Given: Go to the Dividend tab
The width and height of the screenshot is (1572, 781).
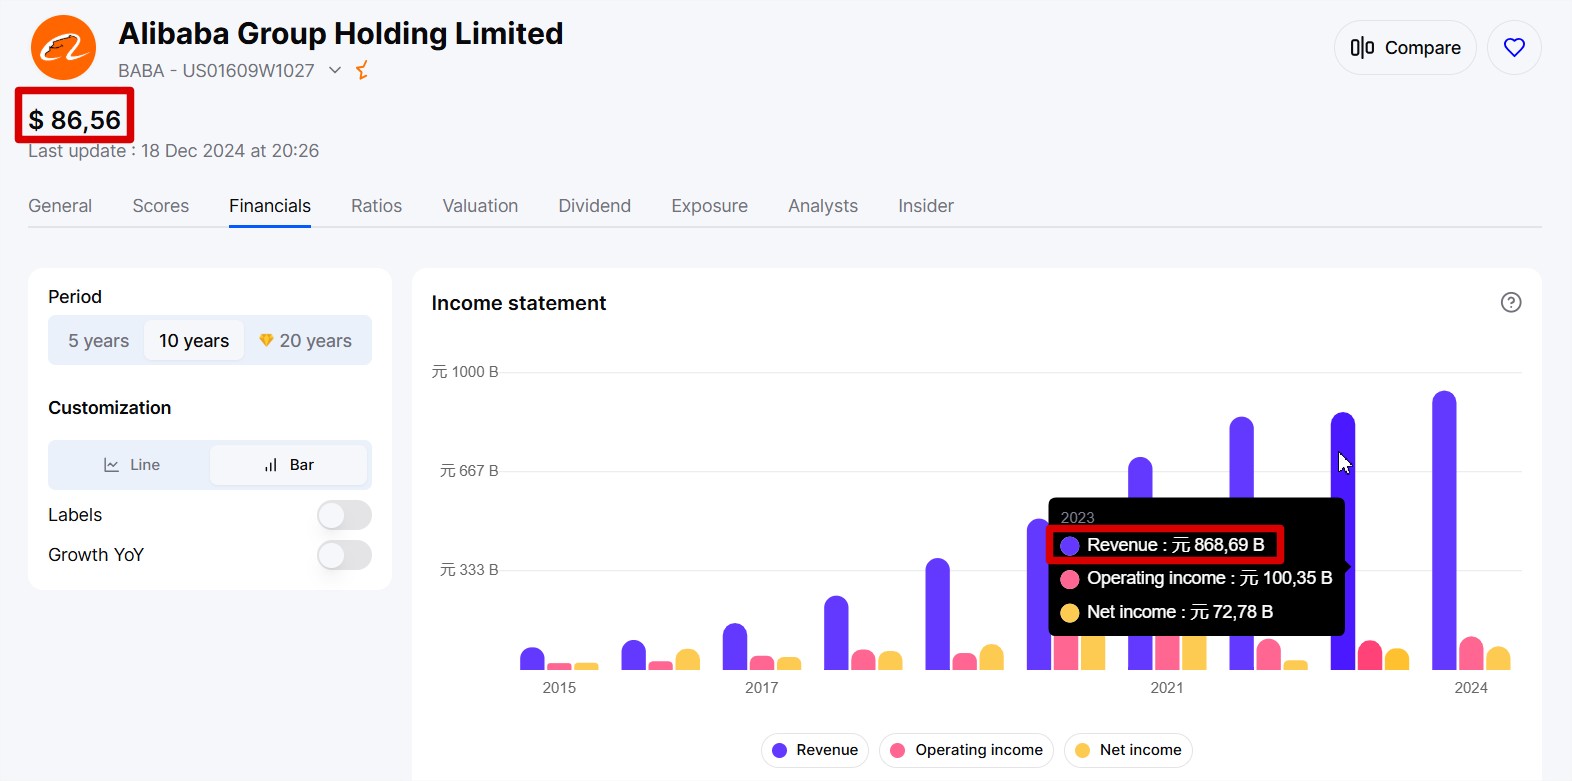Looking at the screenshot, I should click(595, 206).
